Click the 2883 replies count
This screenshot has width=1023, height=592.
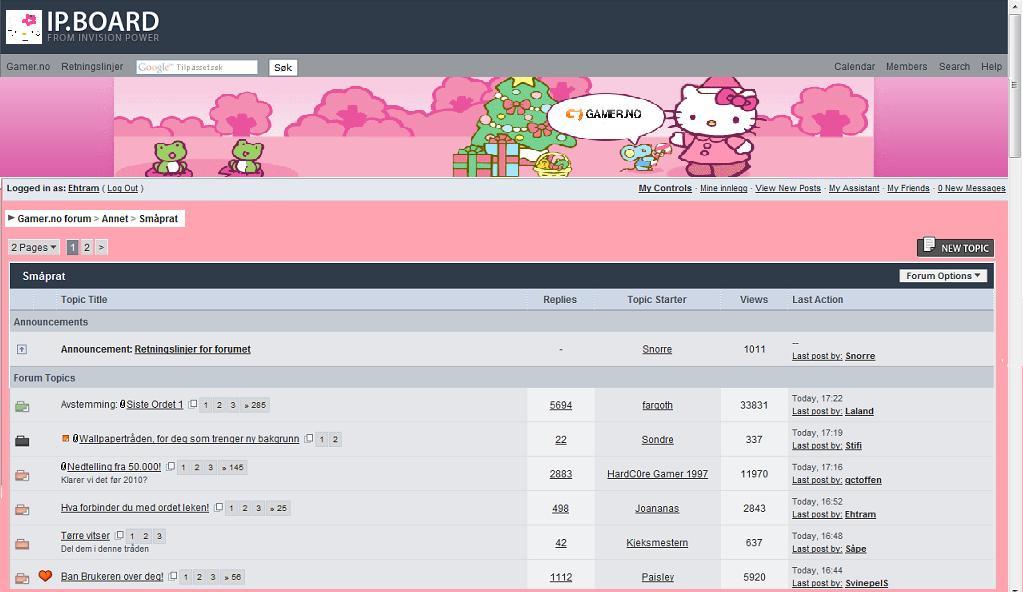pos(560,474)
